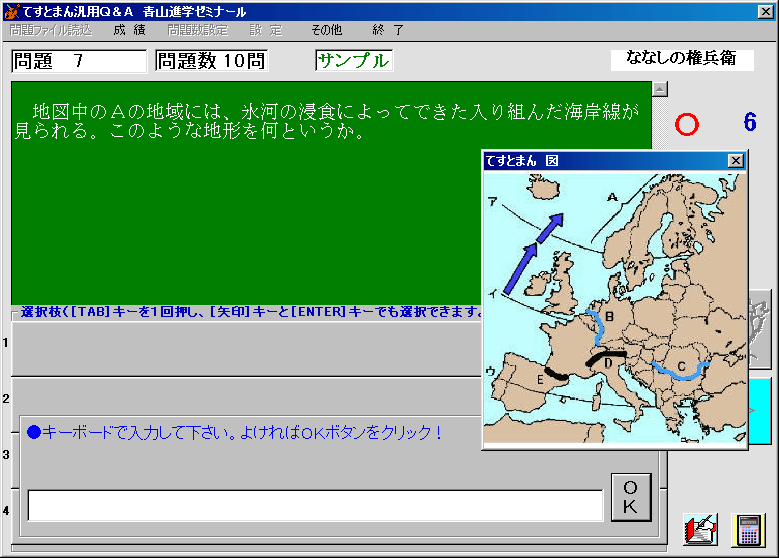The image size is (779, 558).
Task: Click the red circle correct-answer mark
Action: point(687,124)
